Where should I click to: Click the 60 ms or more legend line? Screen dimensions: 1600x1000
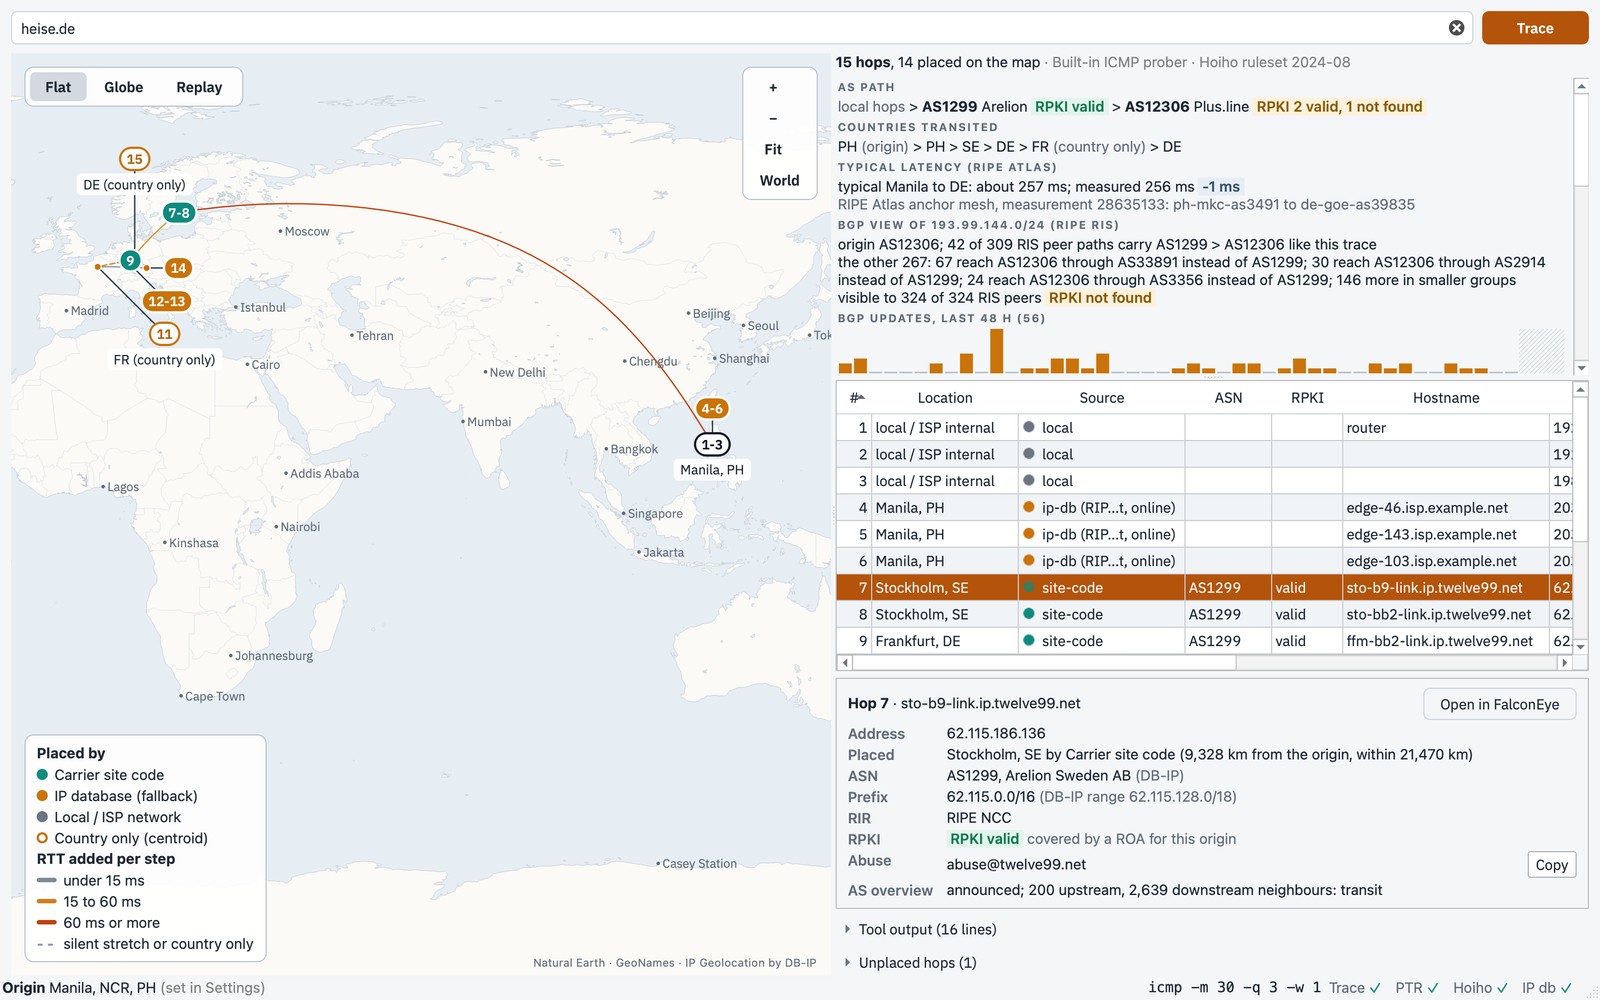click(46, 922)
